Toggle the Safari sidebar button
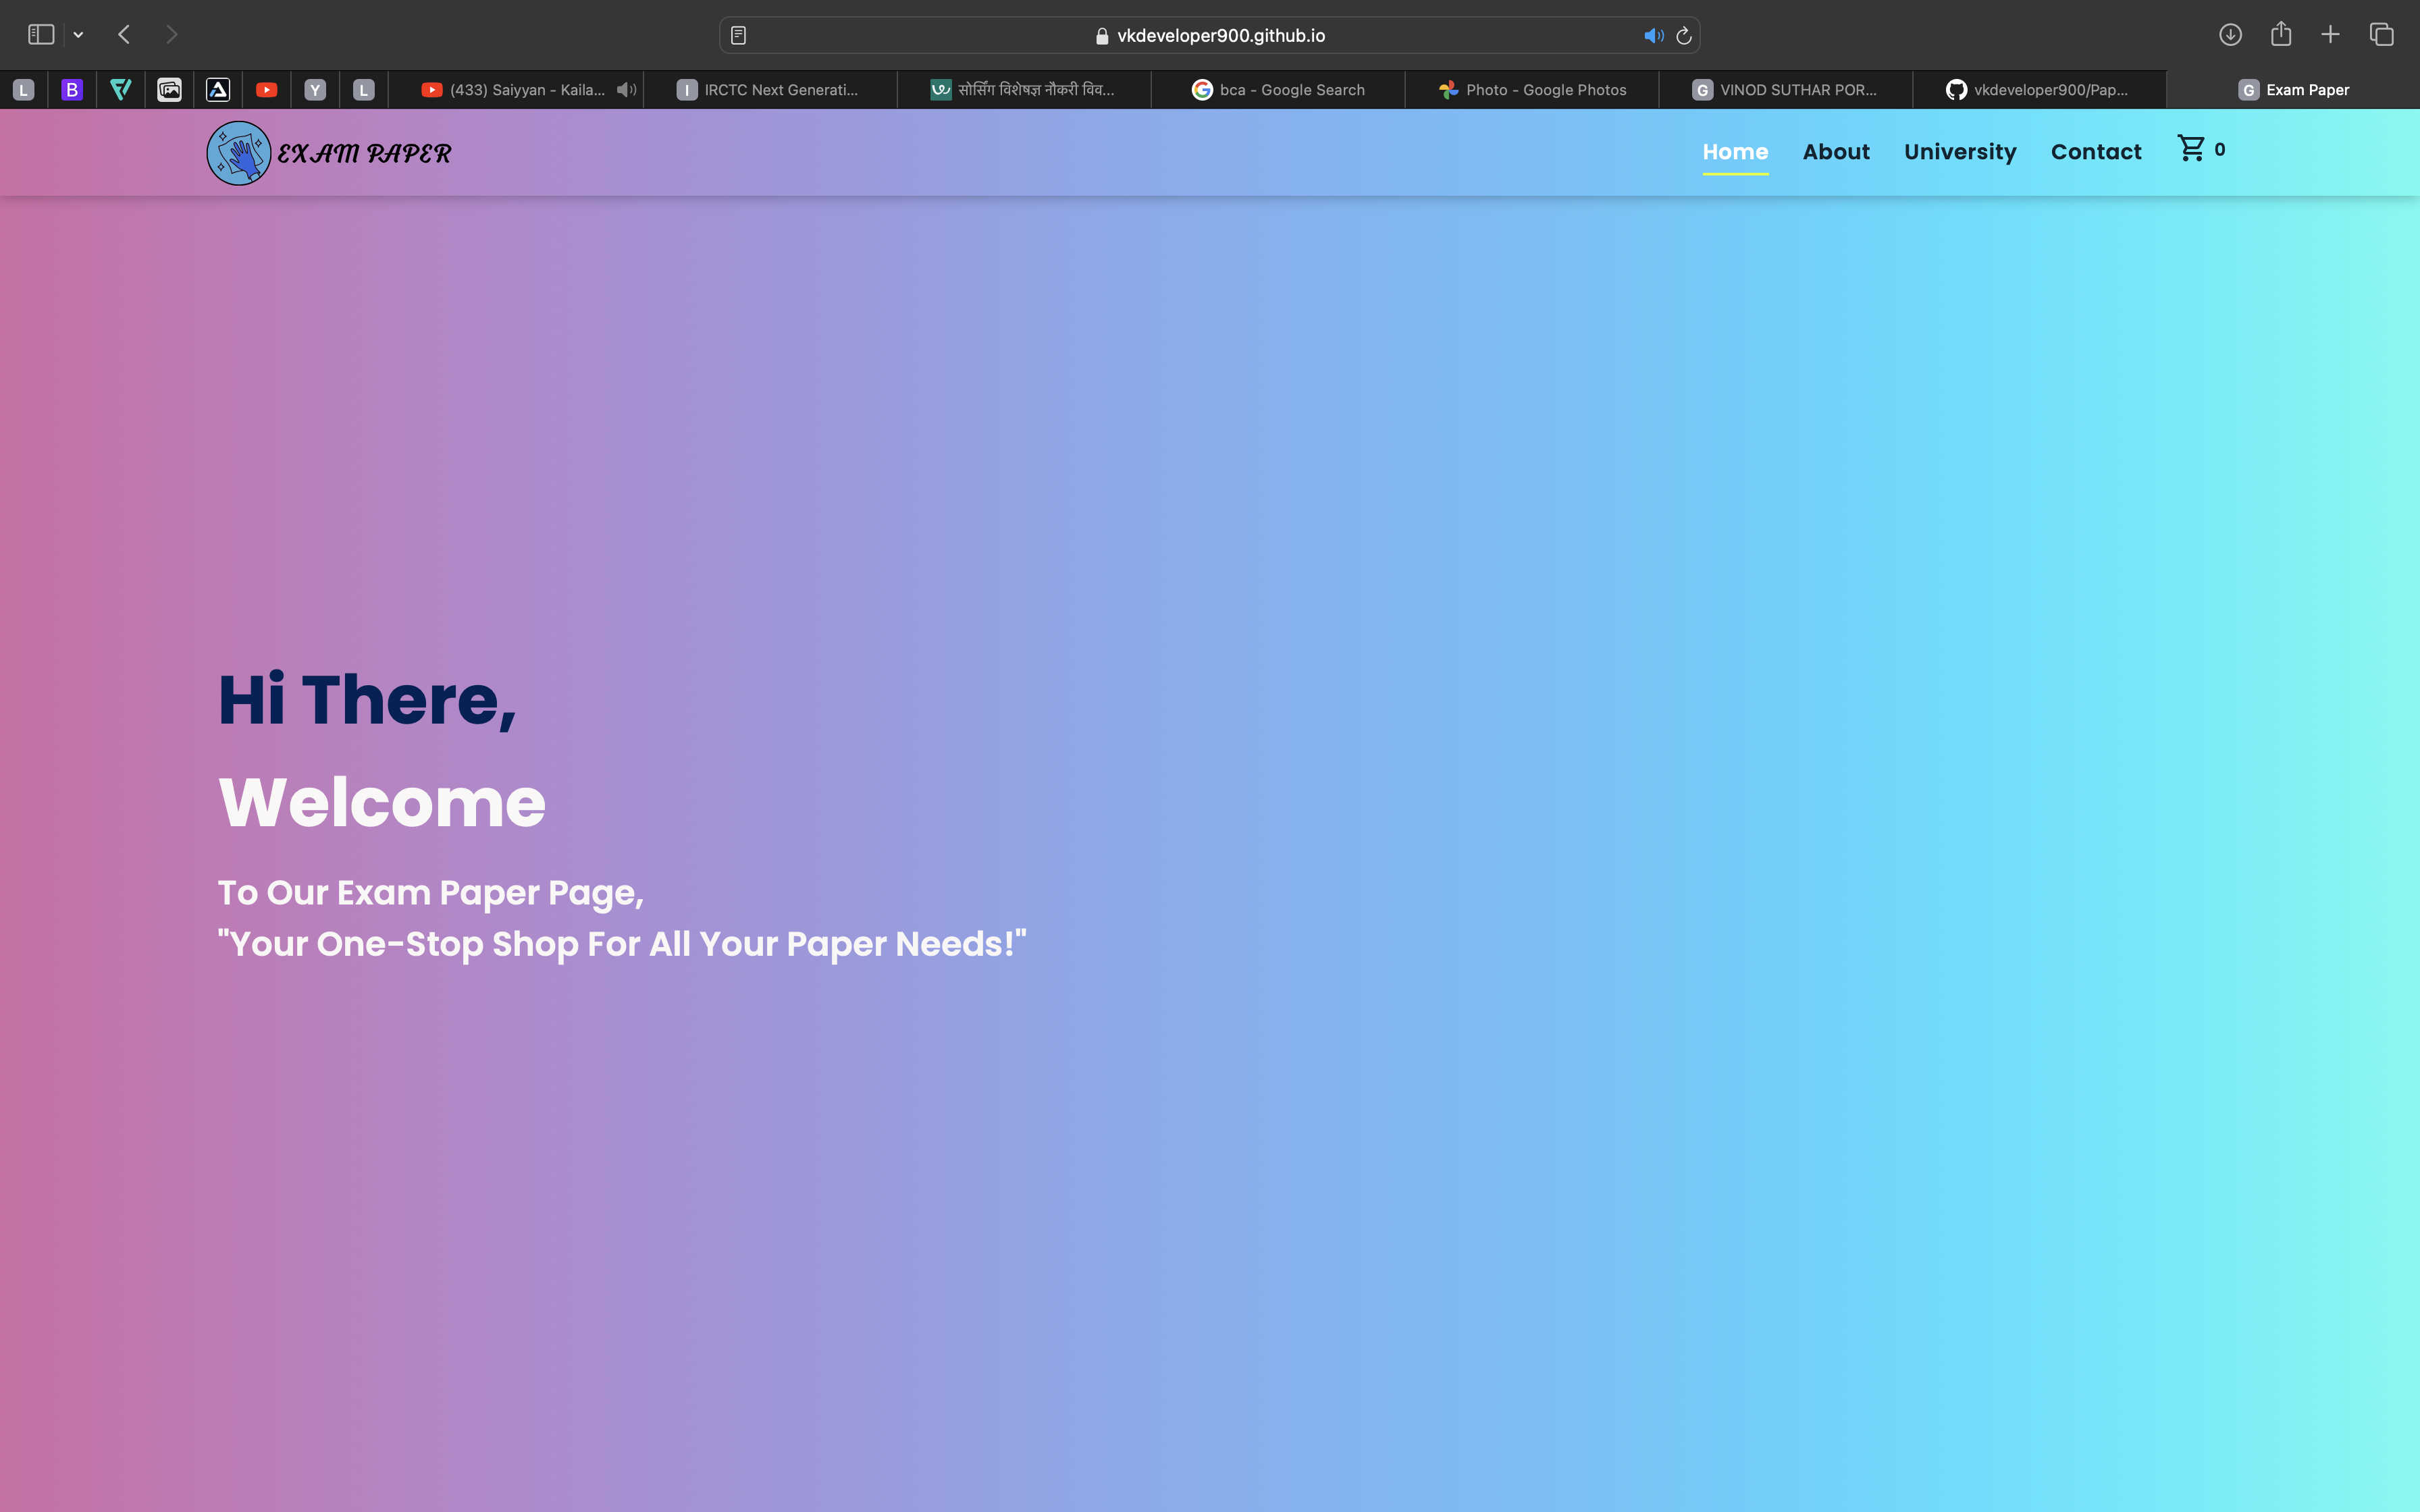The image size is (2420, 1512). [41, 35]
